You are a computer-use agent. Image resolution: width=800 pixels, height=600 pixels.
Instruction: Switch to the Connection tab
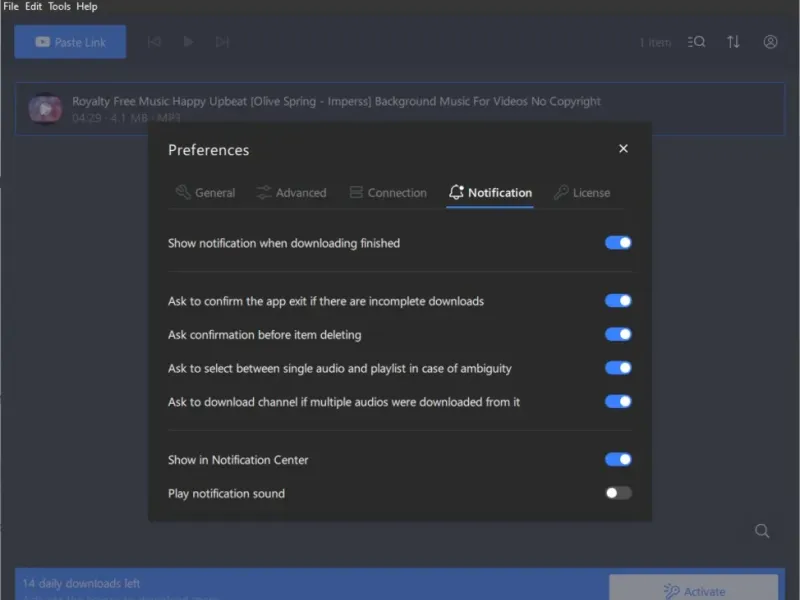pyautogui.click(x=388, y=193)
